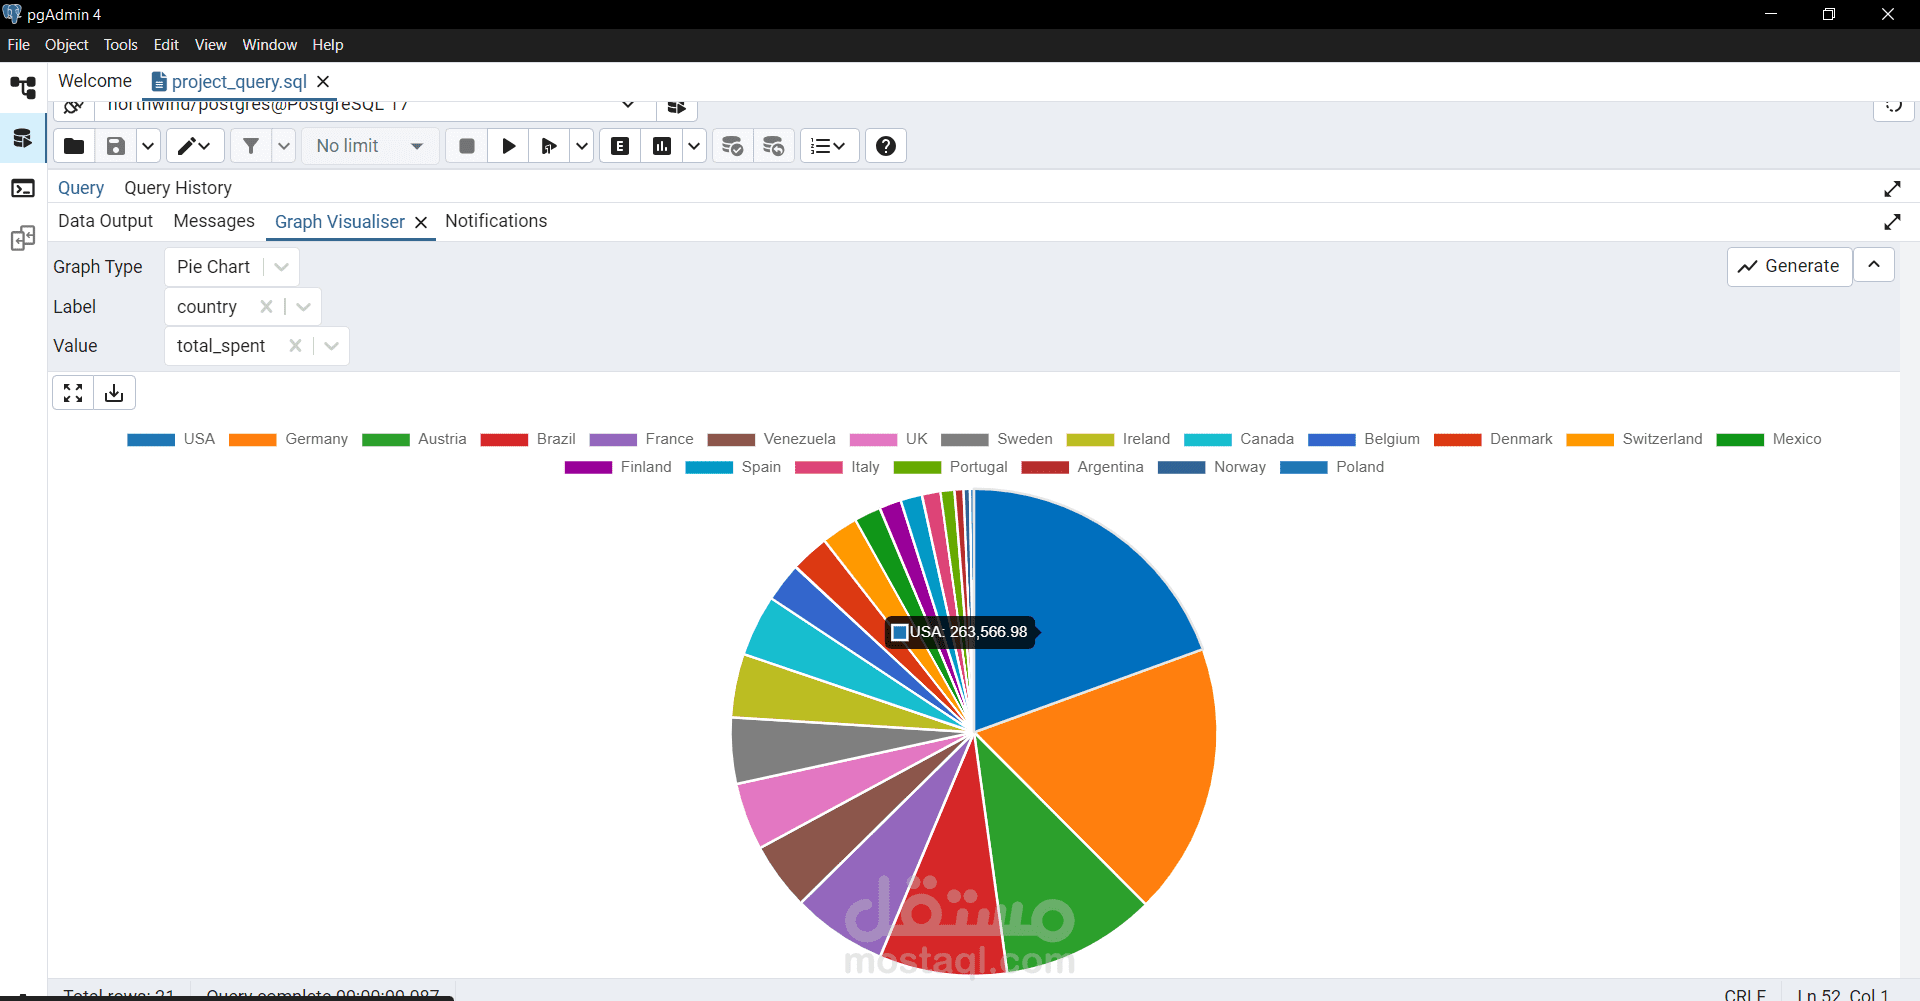
Task: Click the fullscreen graph icon
Action: (73, 393)
